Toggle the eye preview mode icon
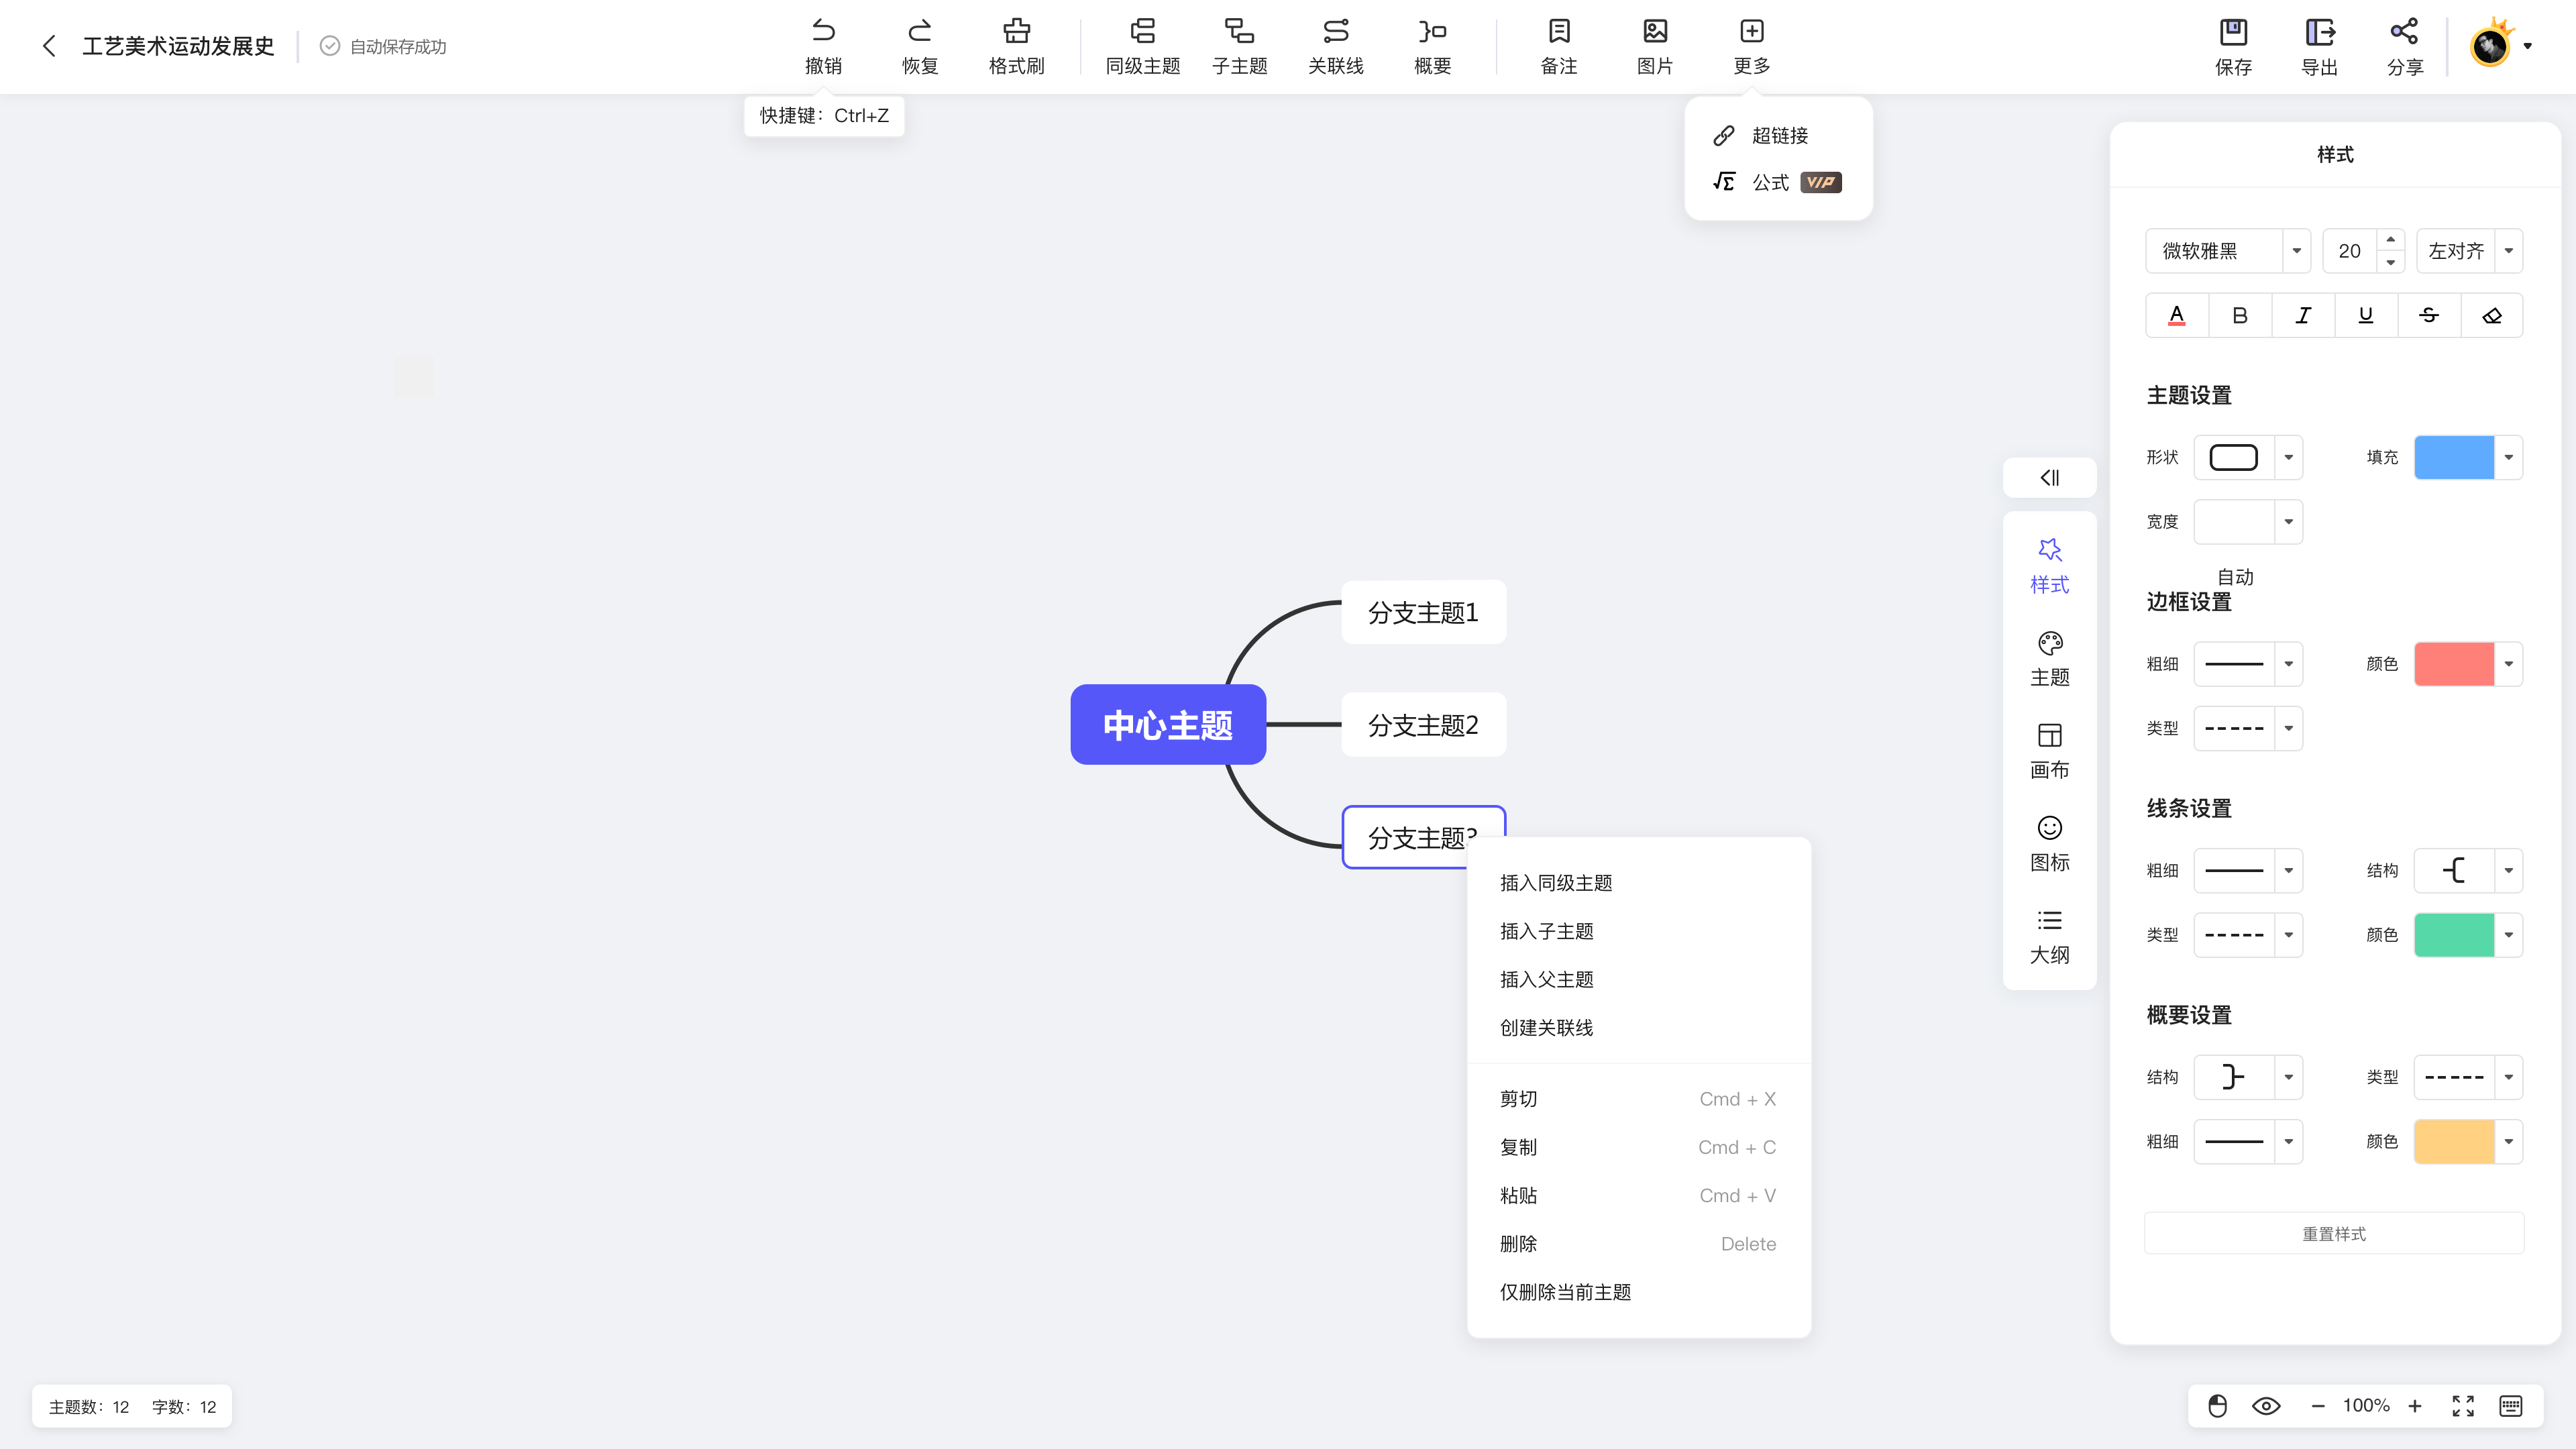Screen dimensions: 2576x1449 coord(2265,1405)
